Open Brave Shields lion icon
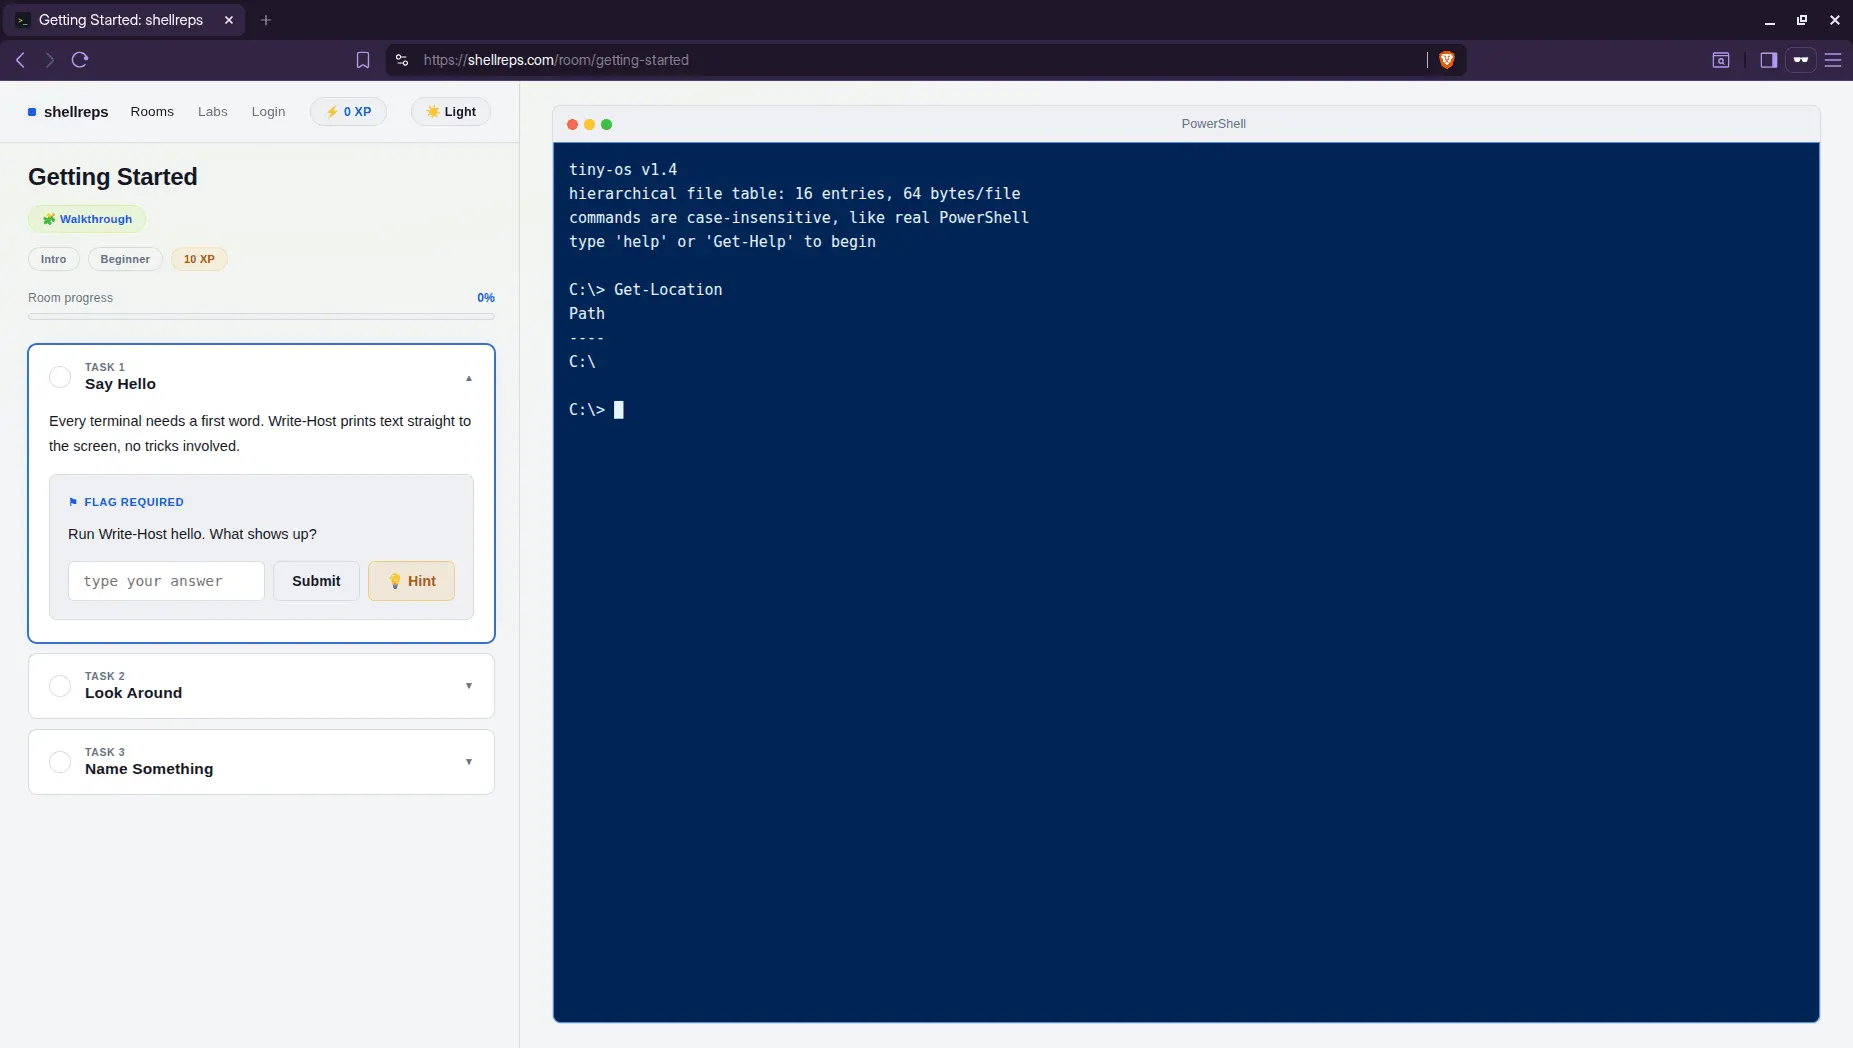The width and height of the screenshot is (1853, 1048). pos(1446,60)
